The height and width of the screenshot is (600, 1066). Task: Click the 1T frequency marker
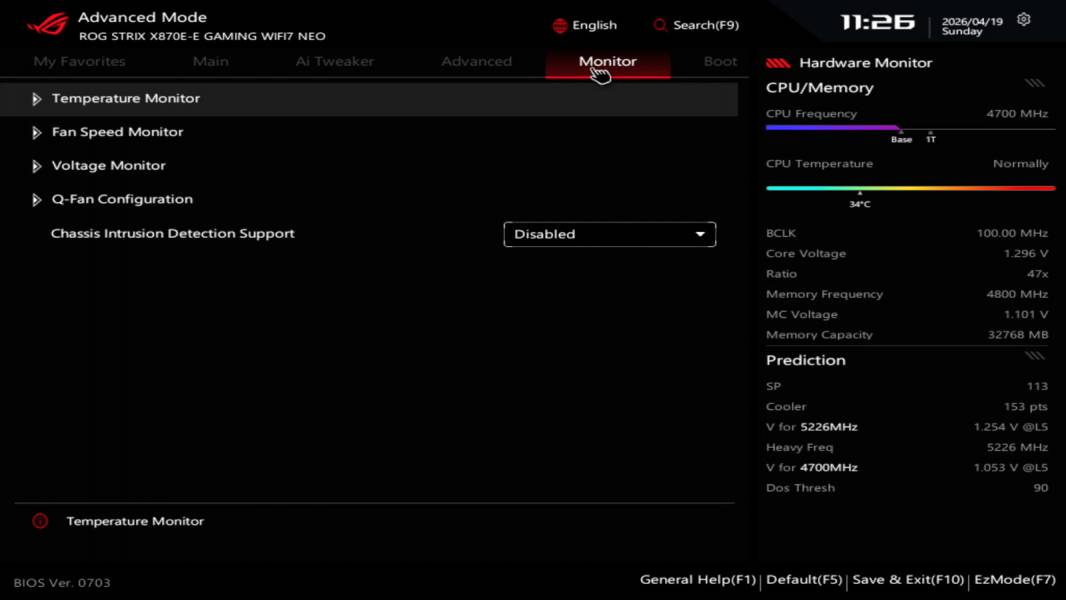coord(931,139)
